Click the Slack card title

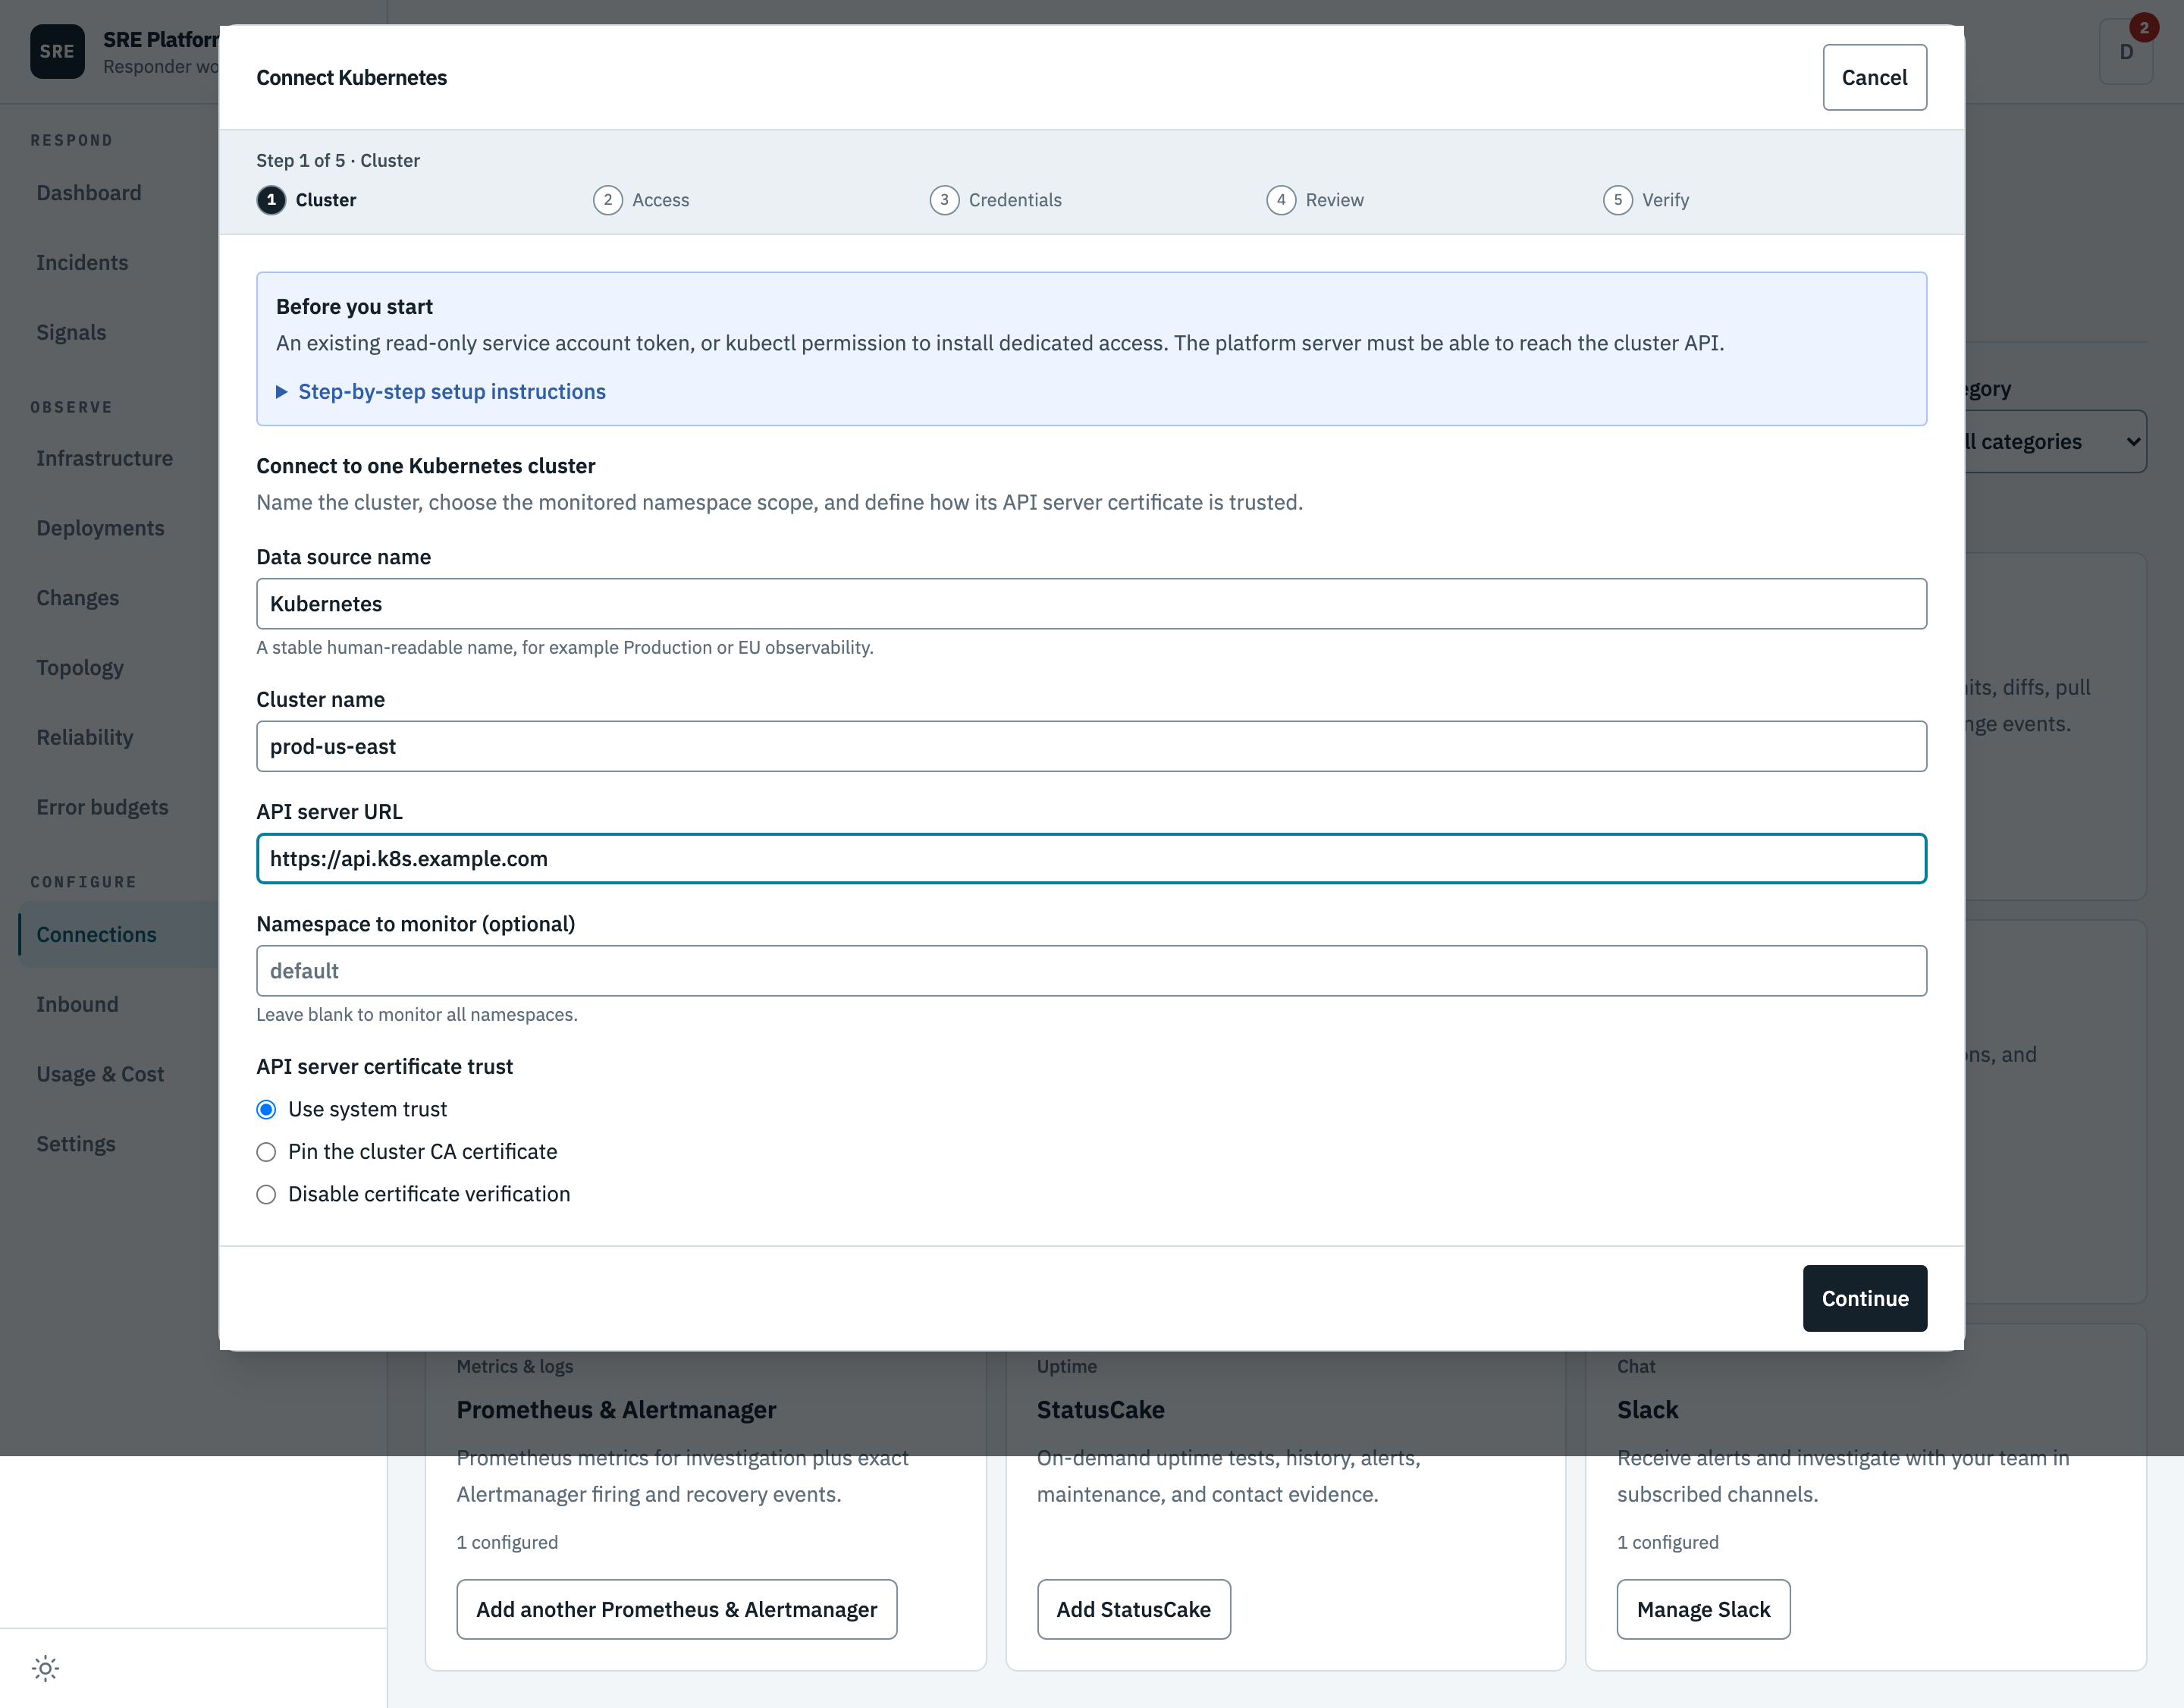(x=1647, y=1409)
